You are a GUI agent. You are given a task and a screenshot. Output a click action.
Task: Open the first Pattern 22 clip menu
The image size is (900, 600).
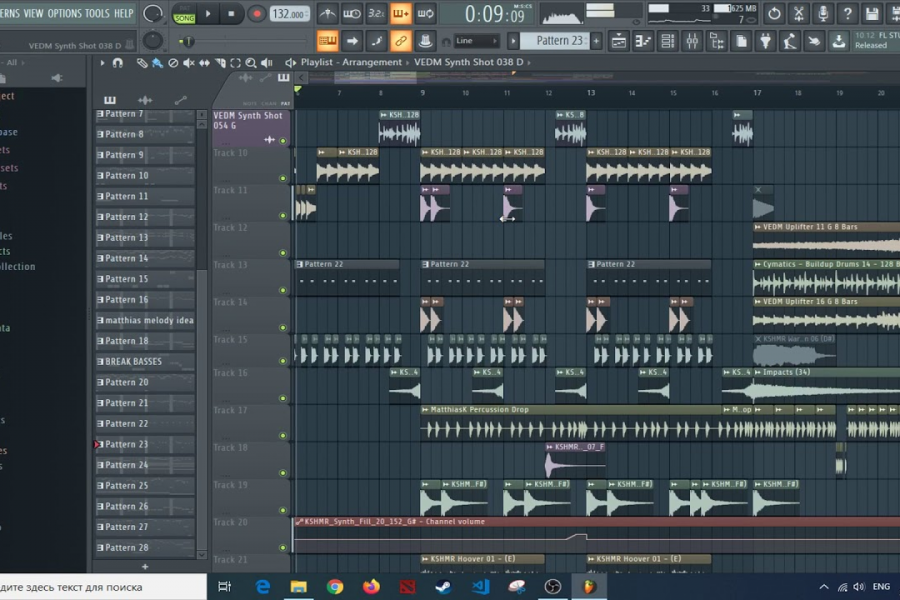(x=299, y=265)
